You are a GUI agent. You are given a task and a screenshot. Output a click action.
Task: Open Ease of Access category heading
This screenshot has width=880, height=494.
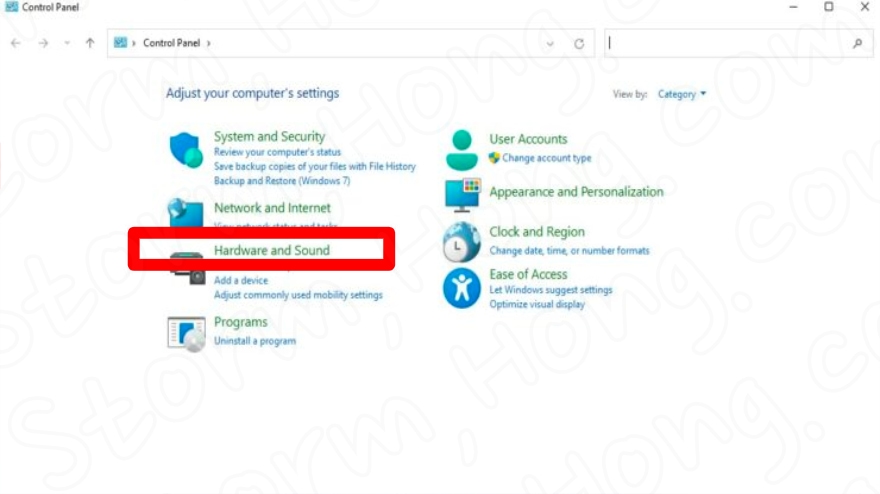(528, 275)
